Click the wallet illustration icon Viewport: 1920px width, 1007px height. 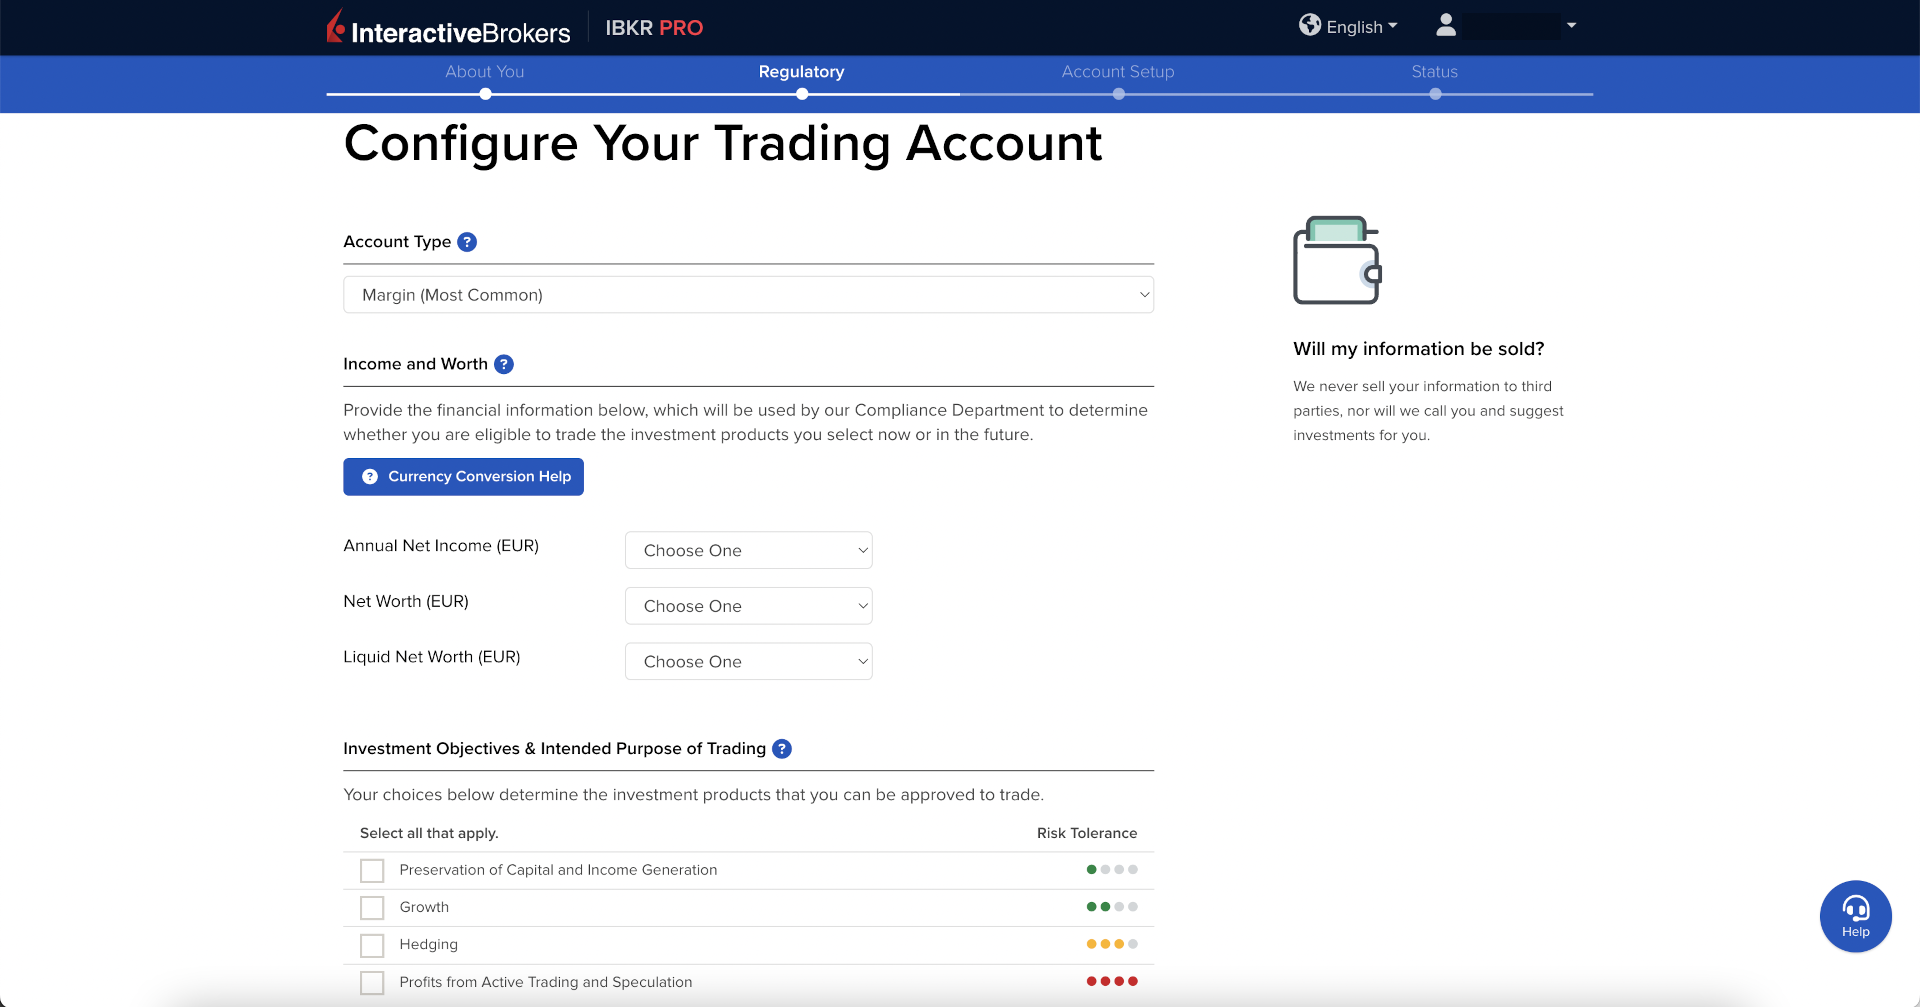(x=1337, y=260)
